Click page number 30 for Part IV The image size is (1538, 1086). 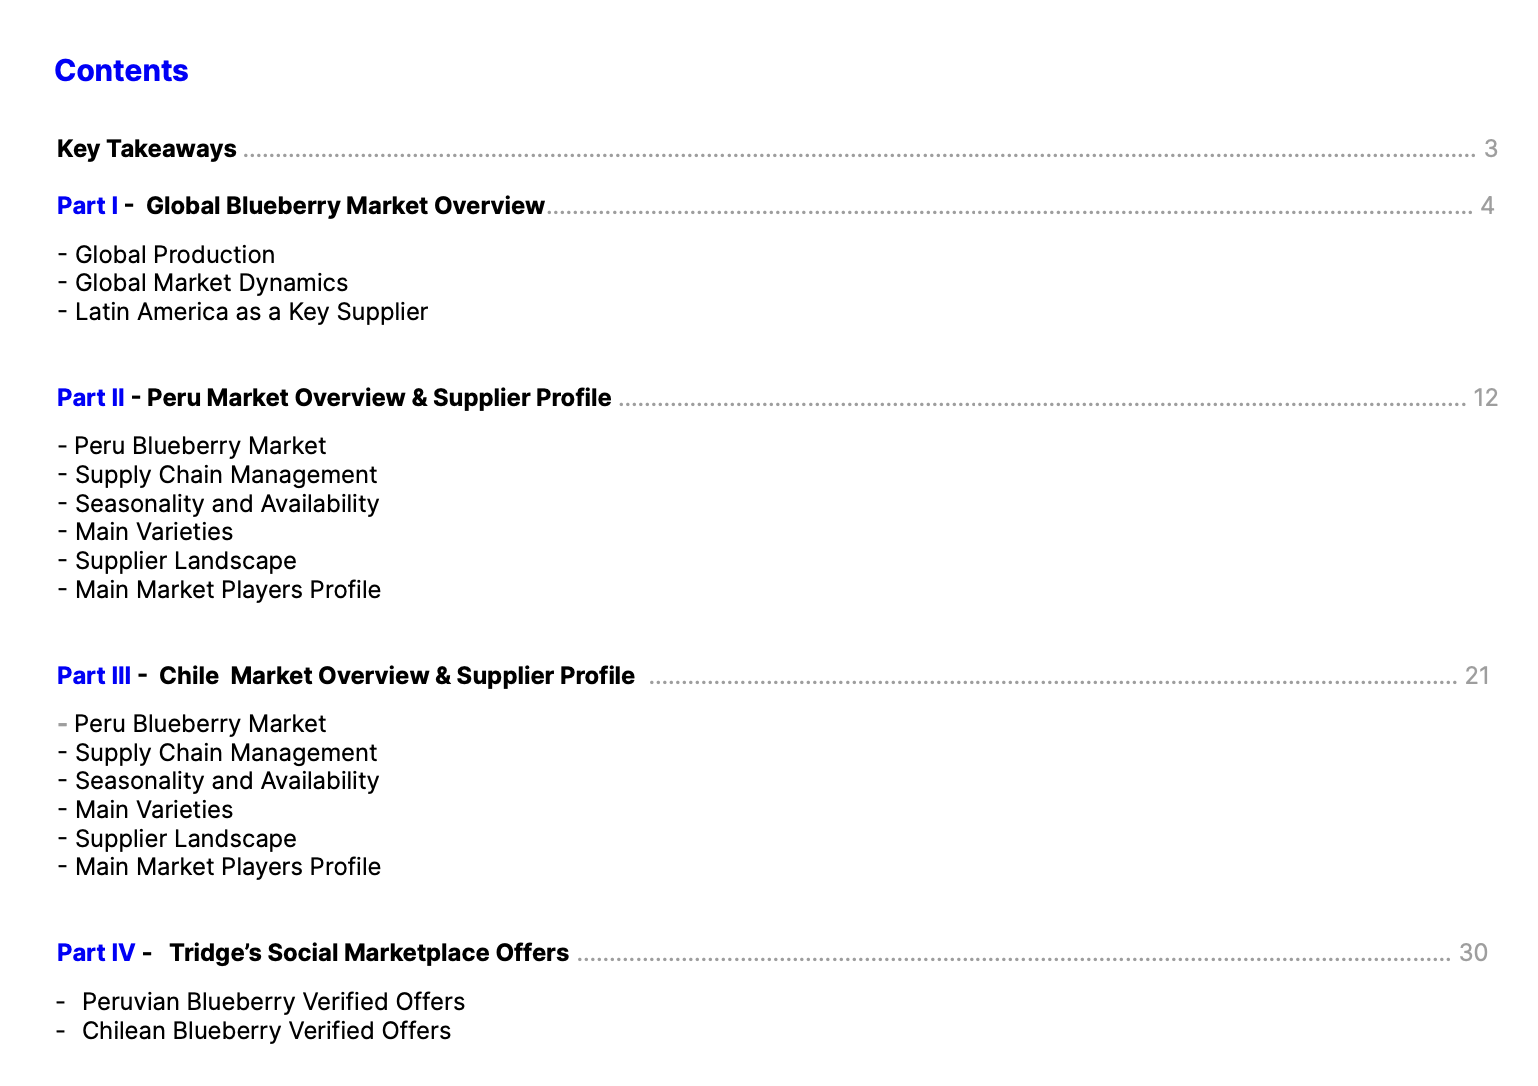pyautogui.click(x=1473, y=953)
